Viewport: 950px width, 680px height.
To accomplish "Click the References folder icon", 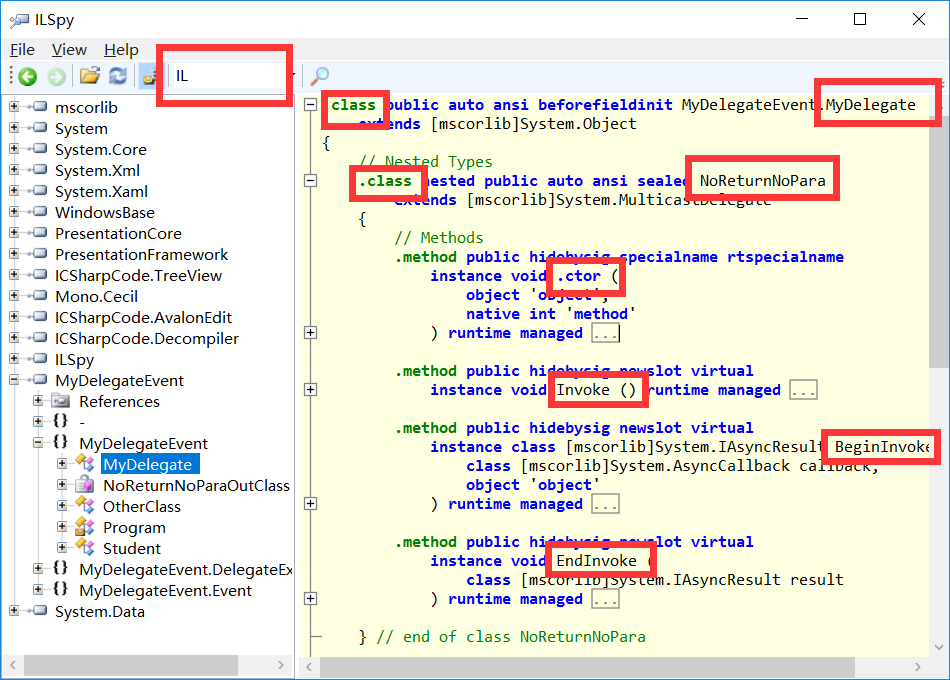I will pyautogui.click(x=61, y=401).
